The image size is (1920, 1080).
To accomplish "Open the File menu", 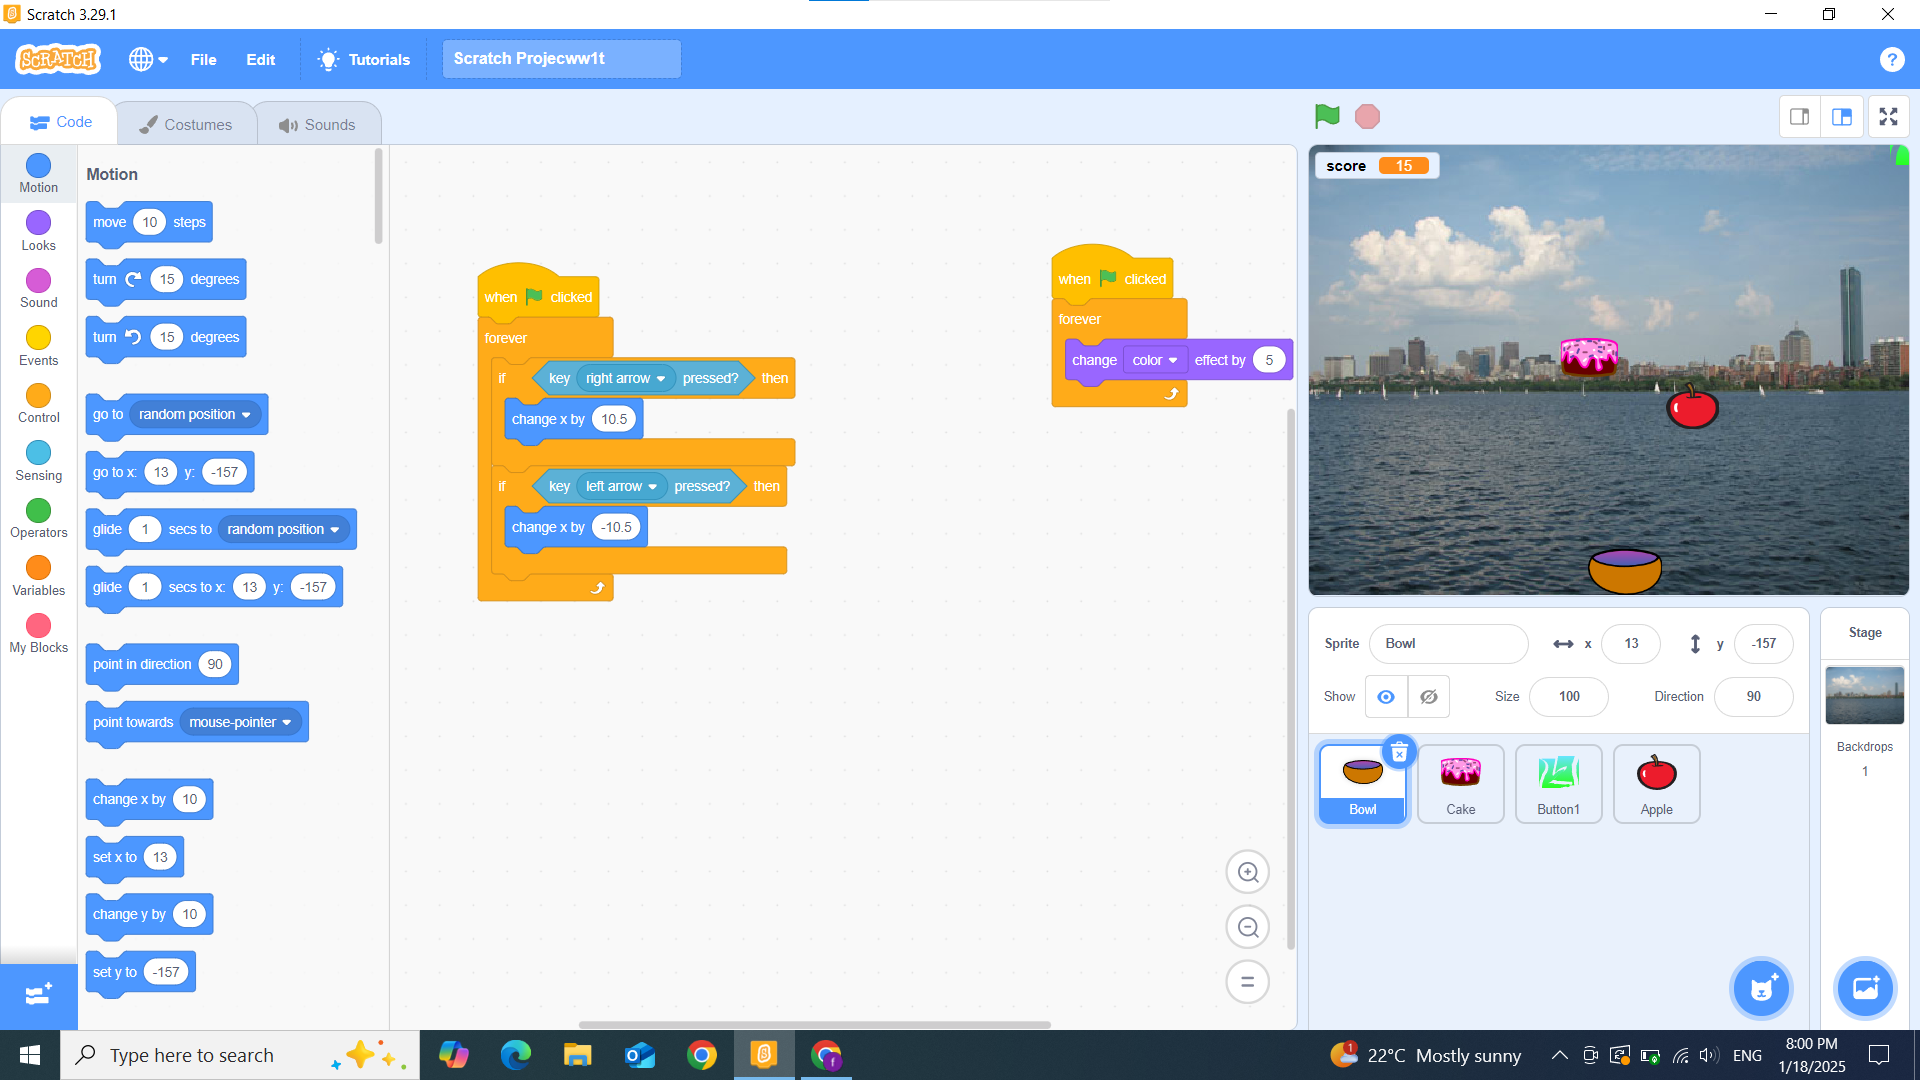I will tap(203, 60).
